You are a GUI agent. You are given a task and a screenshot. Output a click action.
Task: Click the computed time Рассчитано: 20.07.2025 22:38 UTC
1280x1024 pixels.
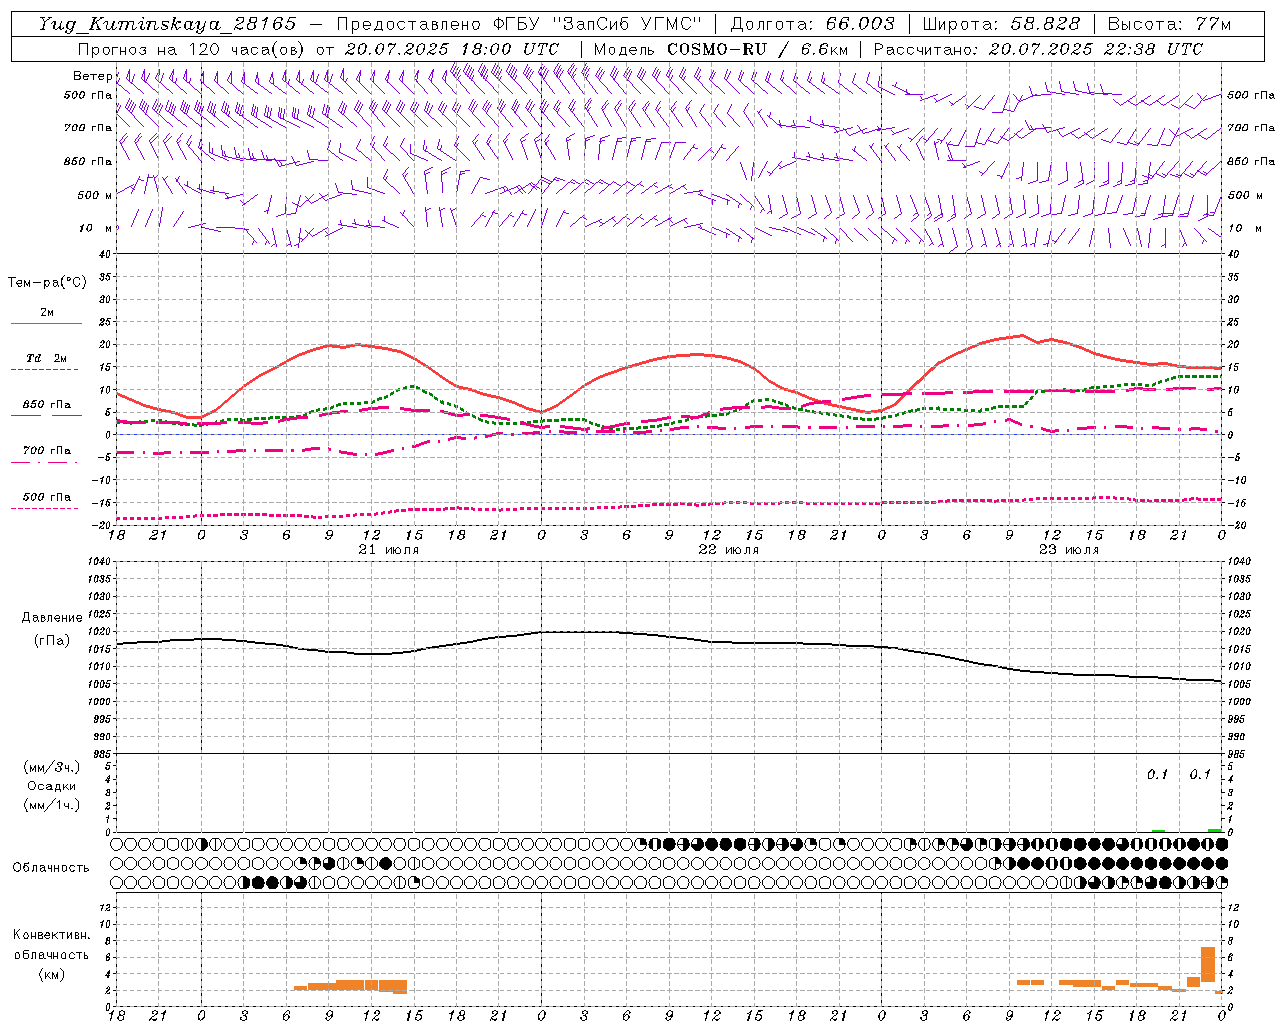1039,49
